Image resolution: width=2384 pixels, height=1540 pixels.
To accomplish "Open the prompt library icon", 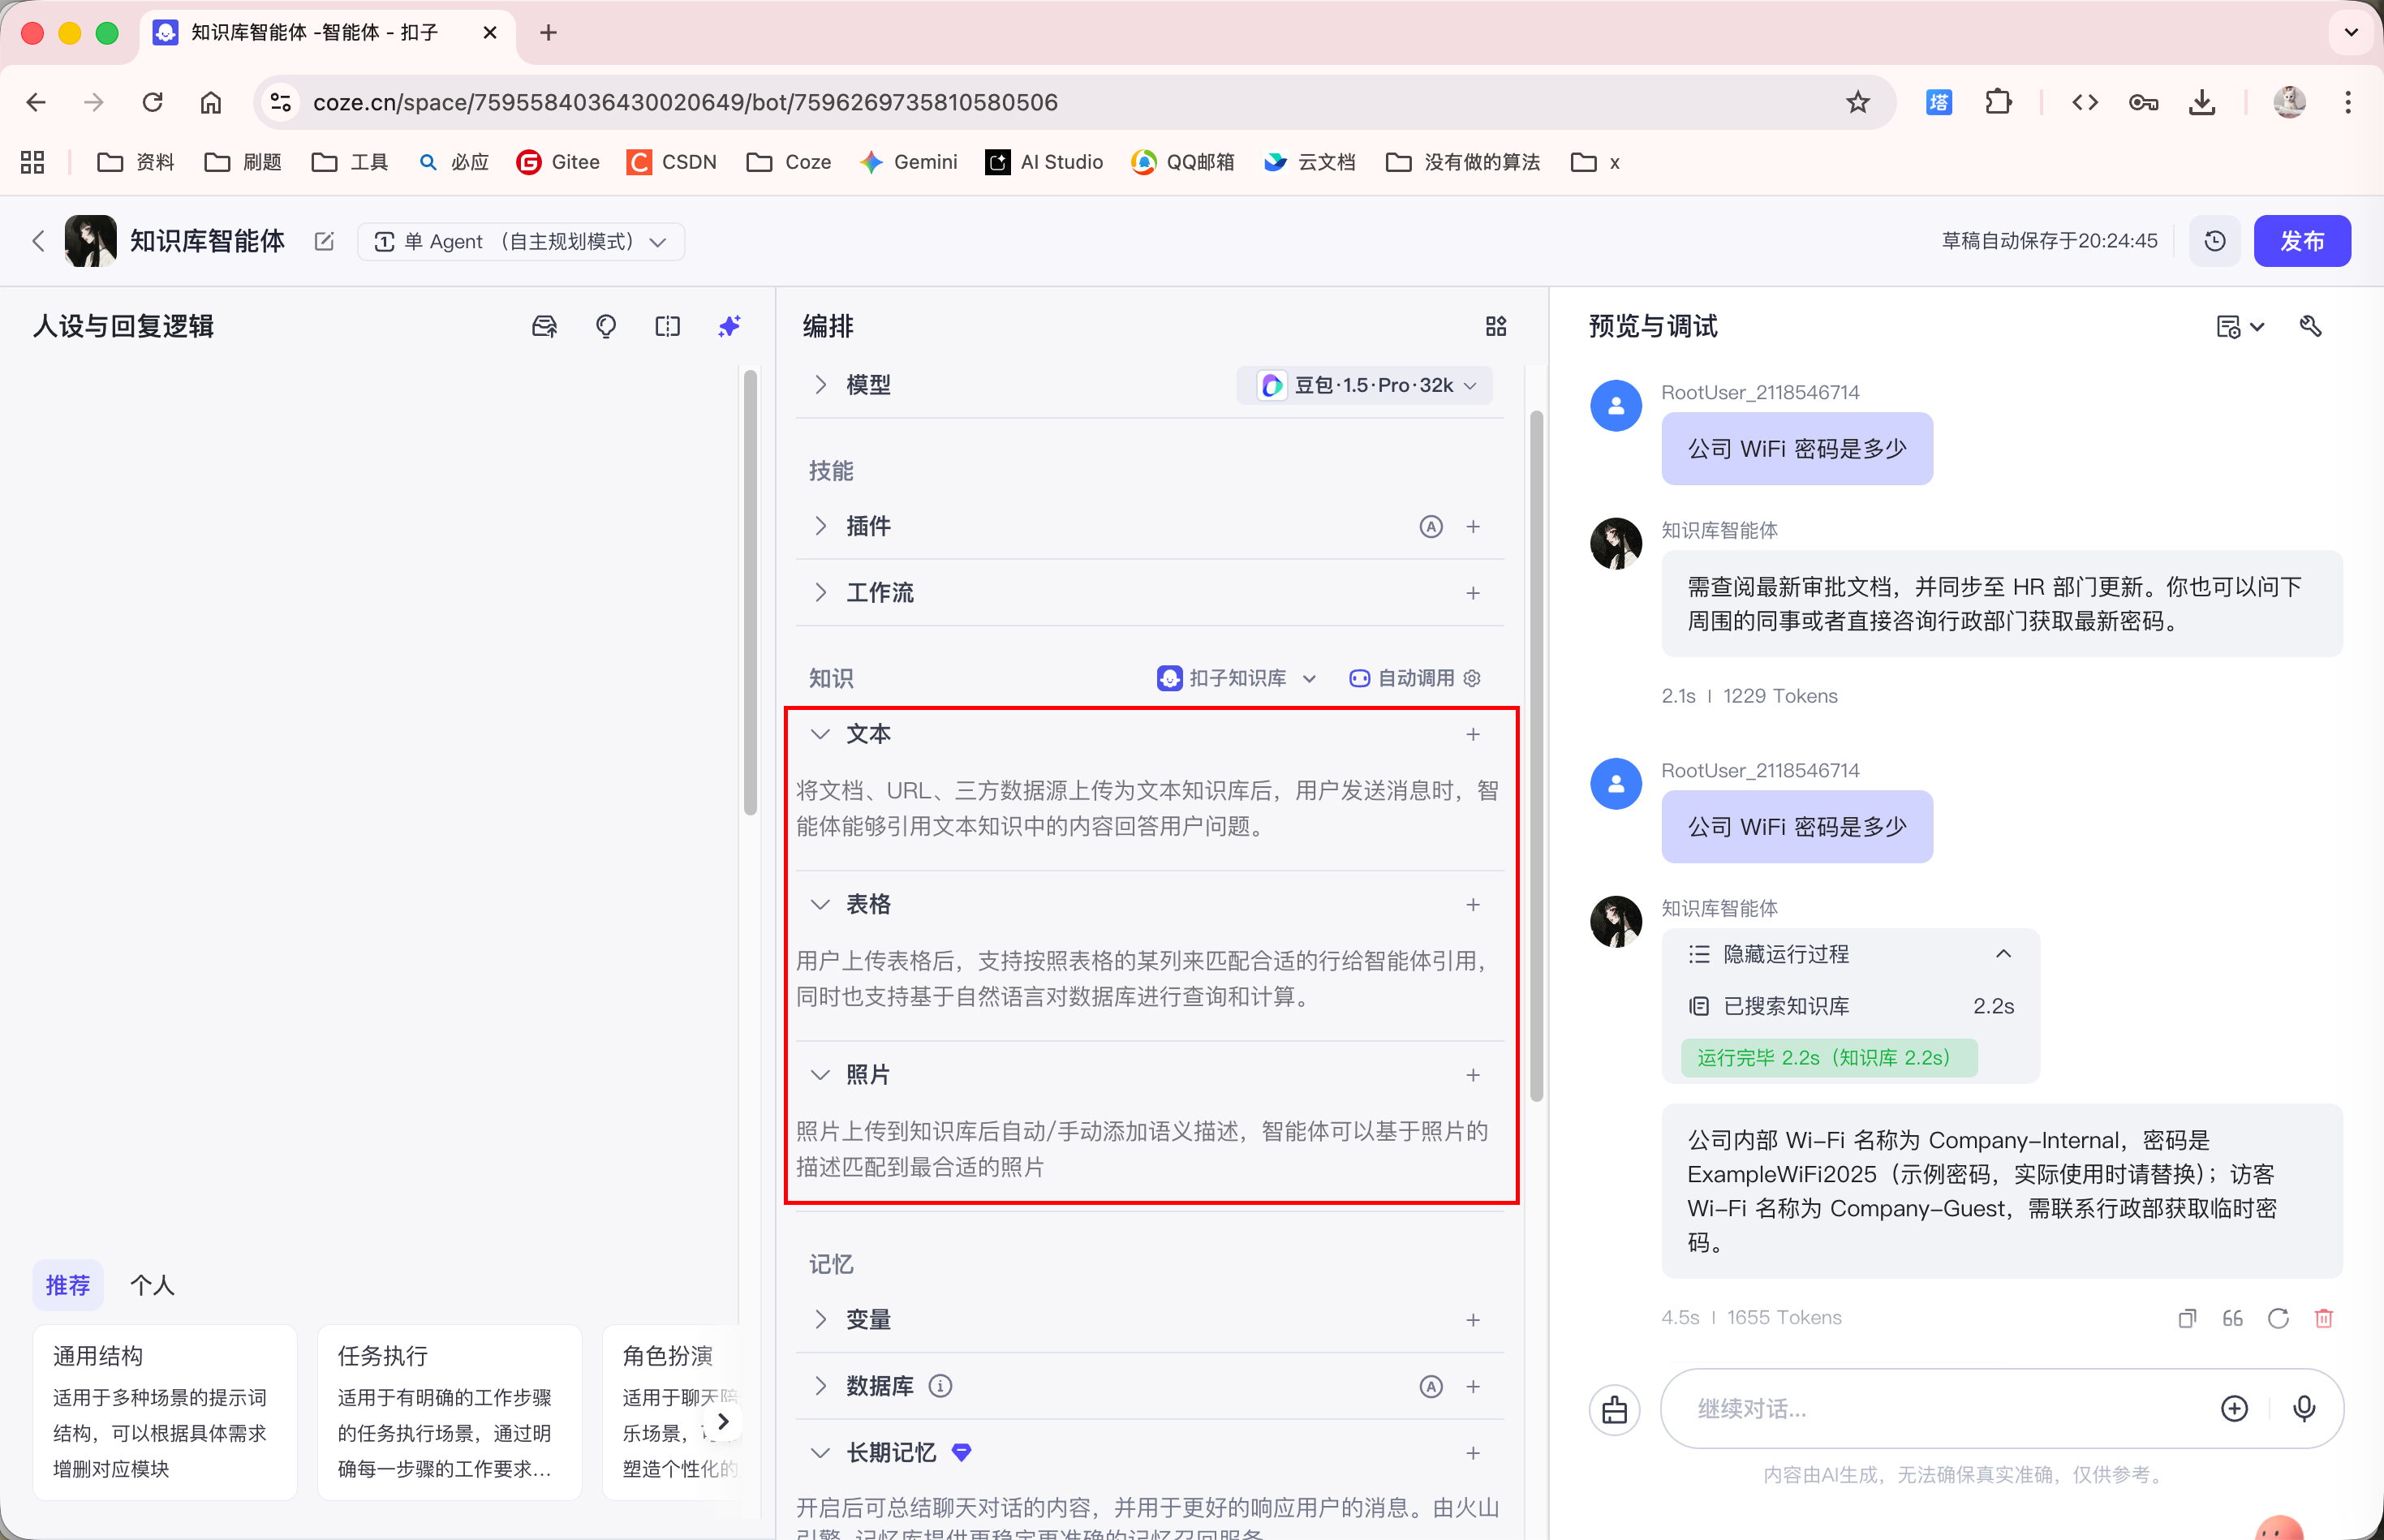I will (544, 326).
